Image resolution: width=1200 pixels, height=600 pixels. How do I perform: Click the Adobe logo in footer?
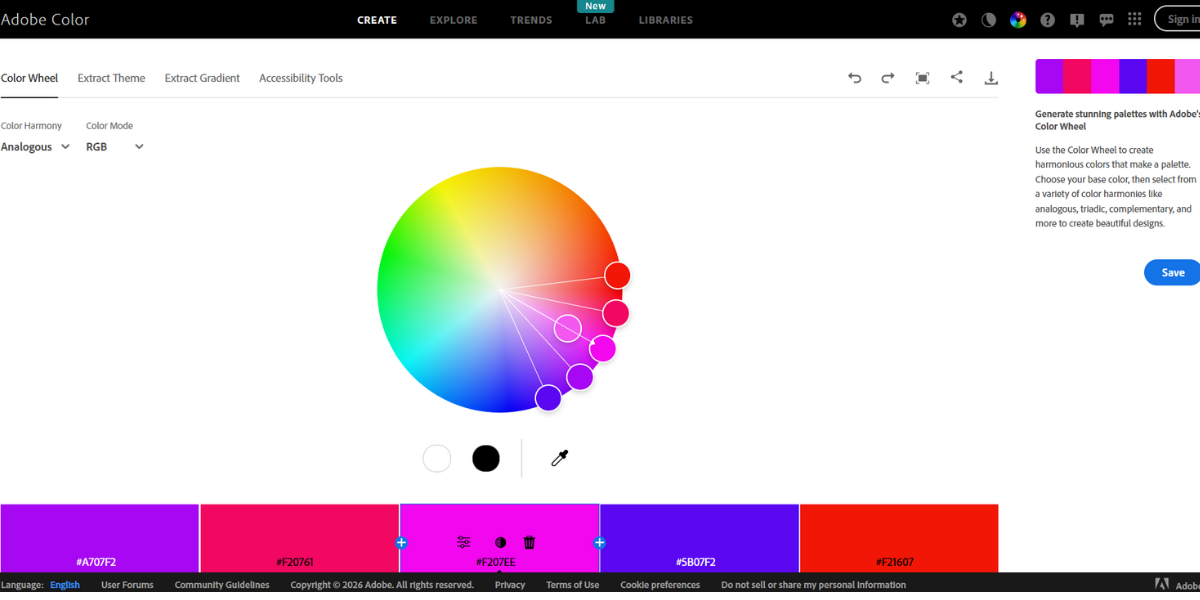pos(1162,584)
